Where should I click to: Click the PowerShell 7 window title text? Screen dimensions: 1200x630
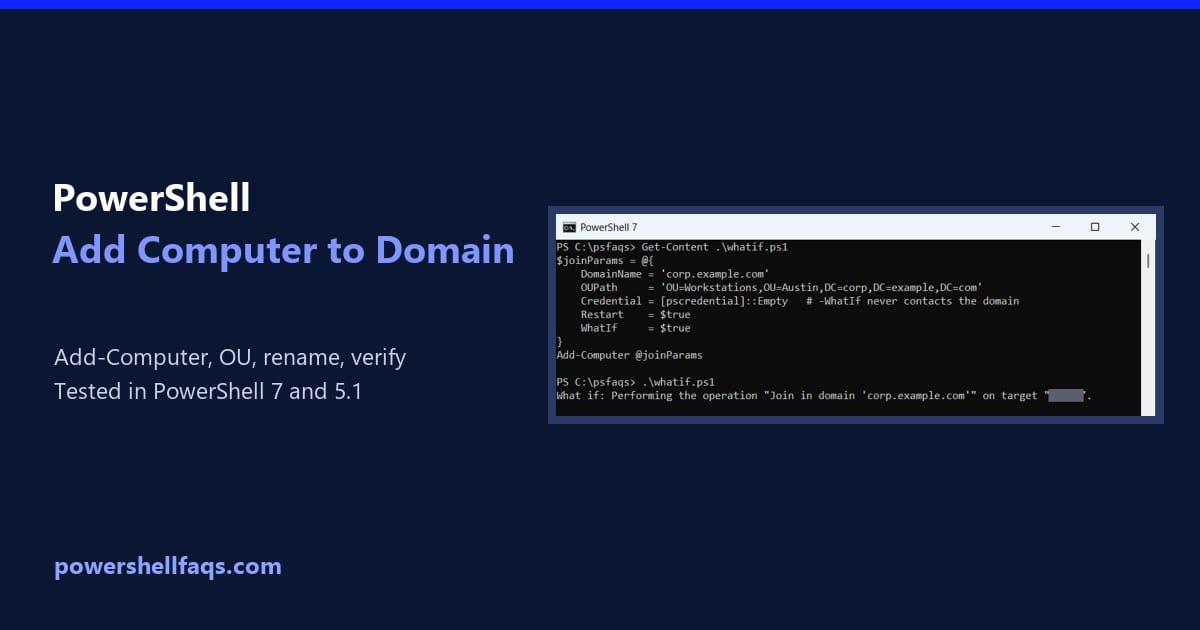point(609,227)
